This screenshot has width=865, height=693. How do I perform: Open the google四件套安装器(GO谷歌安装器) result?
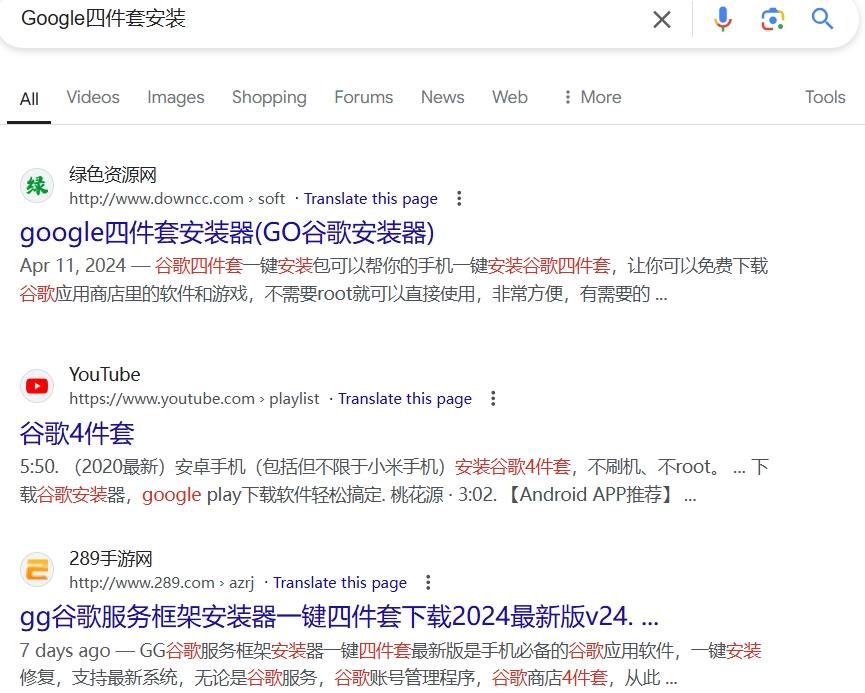pyautogui.click(x=227, y=233)
